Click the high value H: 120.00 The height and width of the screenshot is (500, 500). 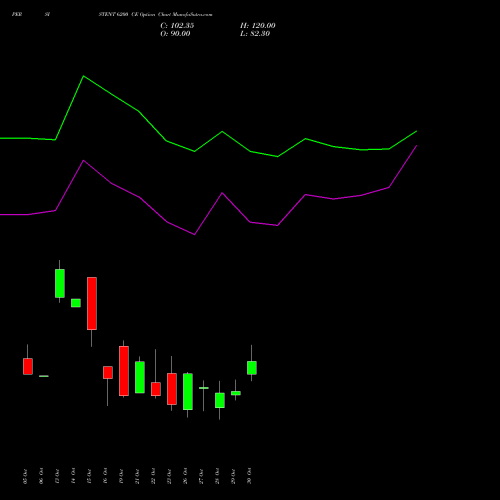(x=258, y=26)
